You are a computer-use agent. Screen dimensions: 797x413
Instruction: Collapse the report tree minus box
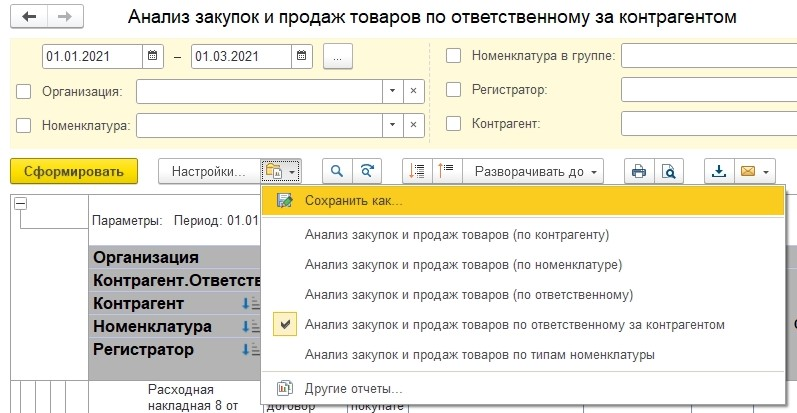[x=19, y=203]
